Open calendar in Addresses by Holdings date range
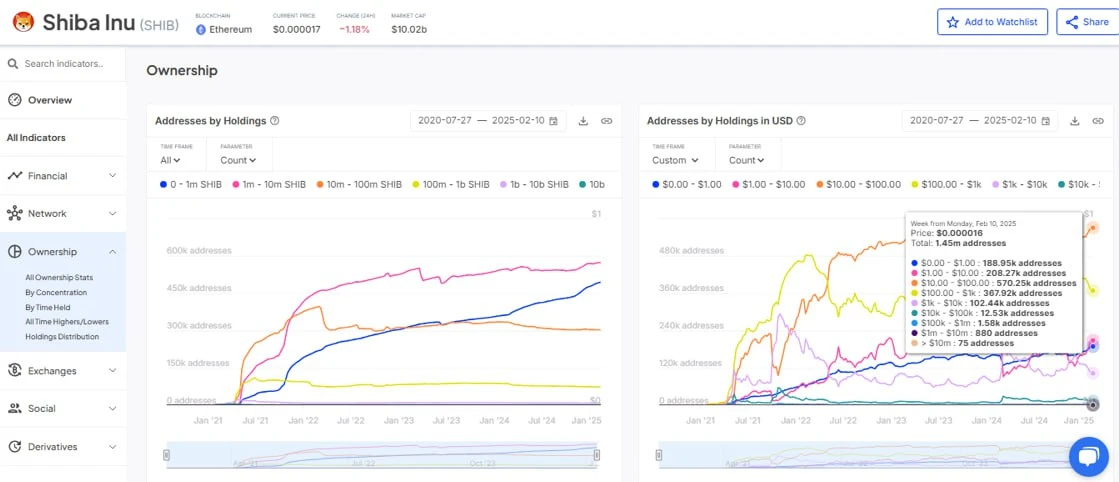 pos(553,121)
